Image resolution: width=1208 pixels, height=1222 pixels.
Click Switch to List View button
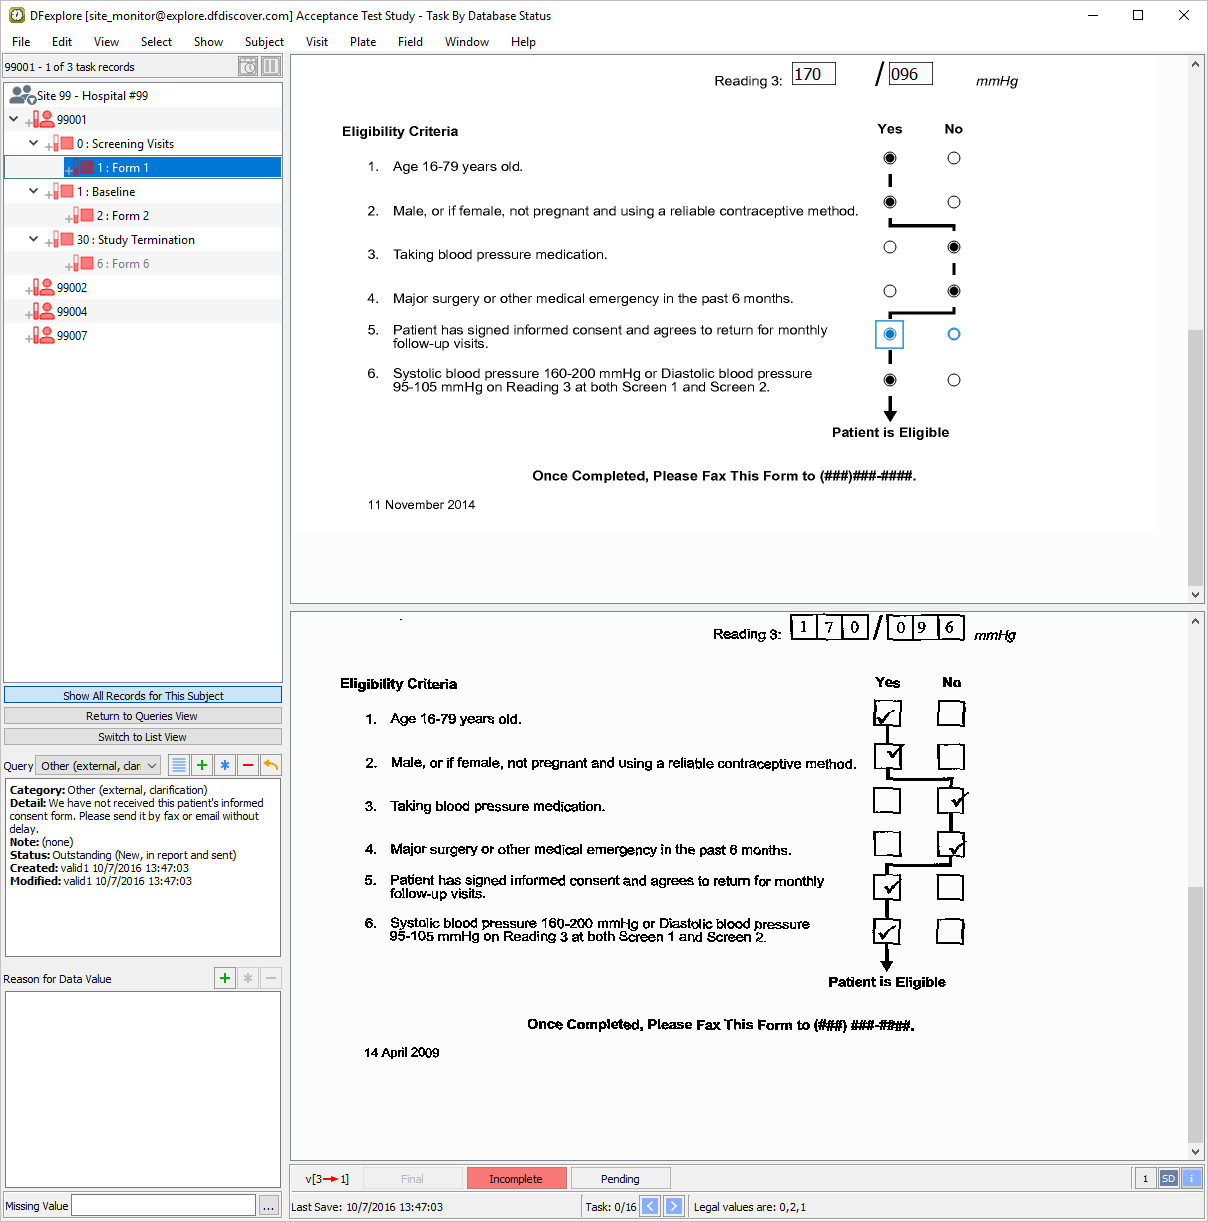pyautogui.click(x=142, y=737)
